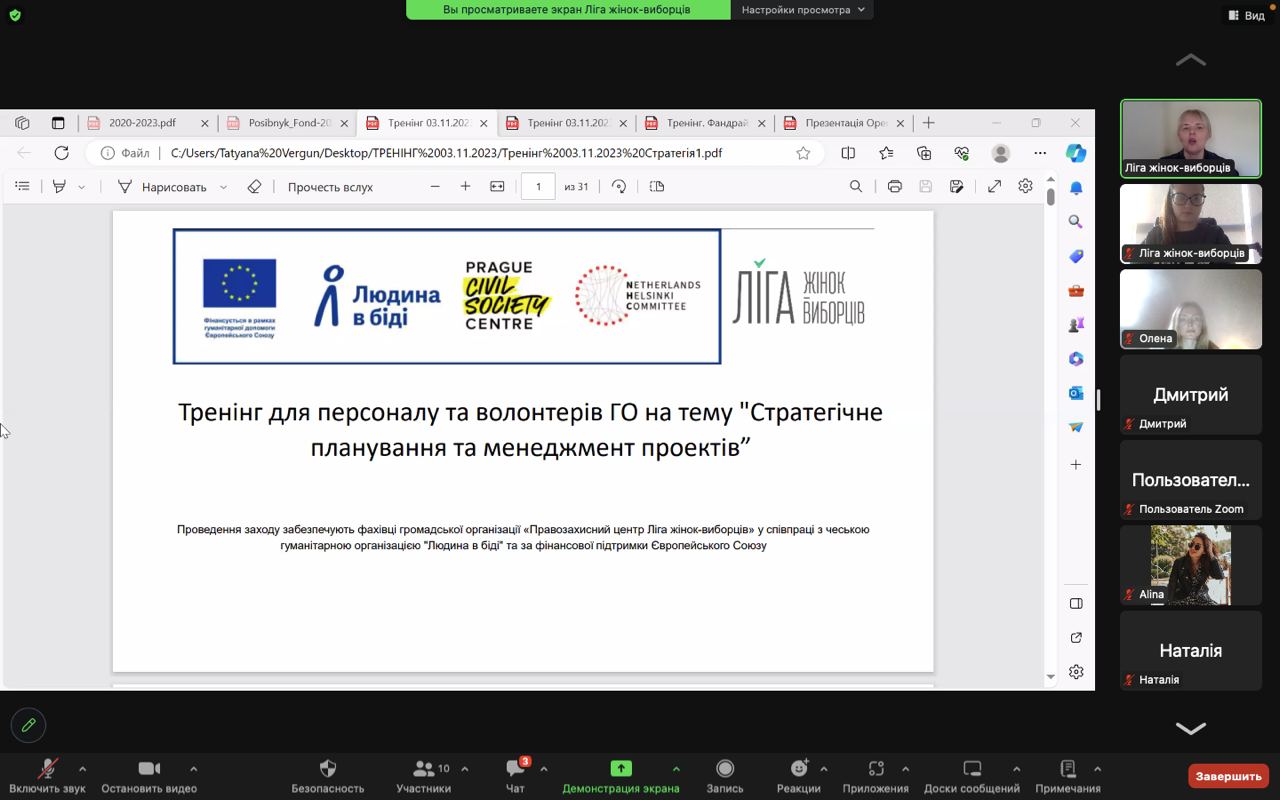Expand video options arrow next to camera

193,769
